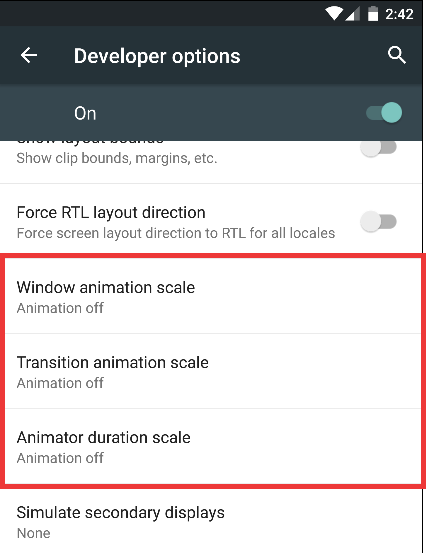Toggle Show layout bounds switch
Screen dimensions: 426x553
[x=378, y=147]
